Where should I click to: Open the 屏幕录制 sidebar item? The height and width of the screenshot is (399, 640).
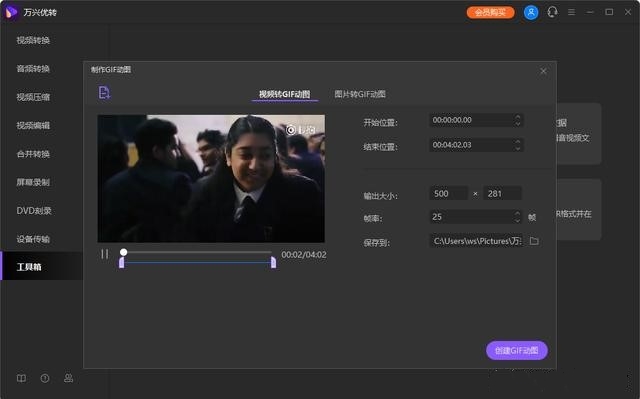click(33, 182)
